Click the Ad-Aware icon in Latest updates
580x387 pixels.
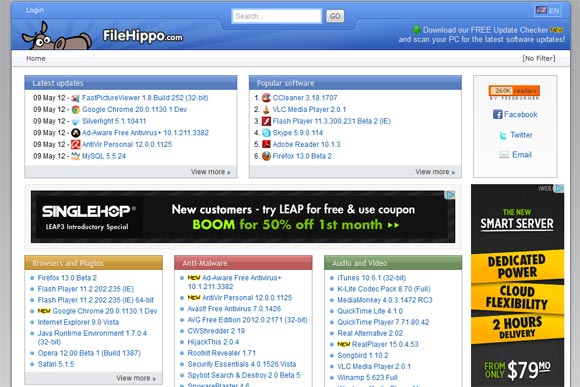point(75,133)
